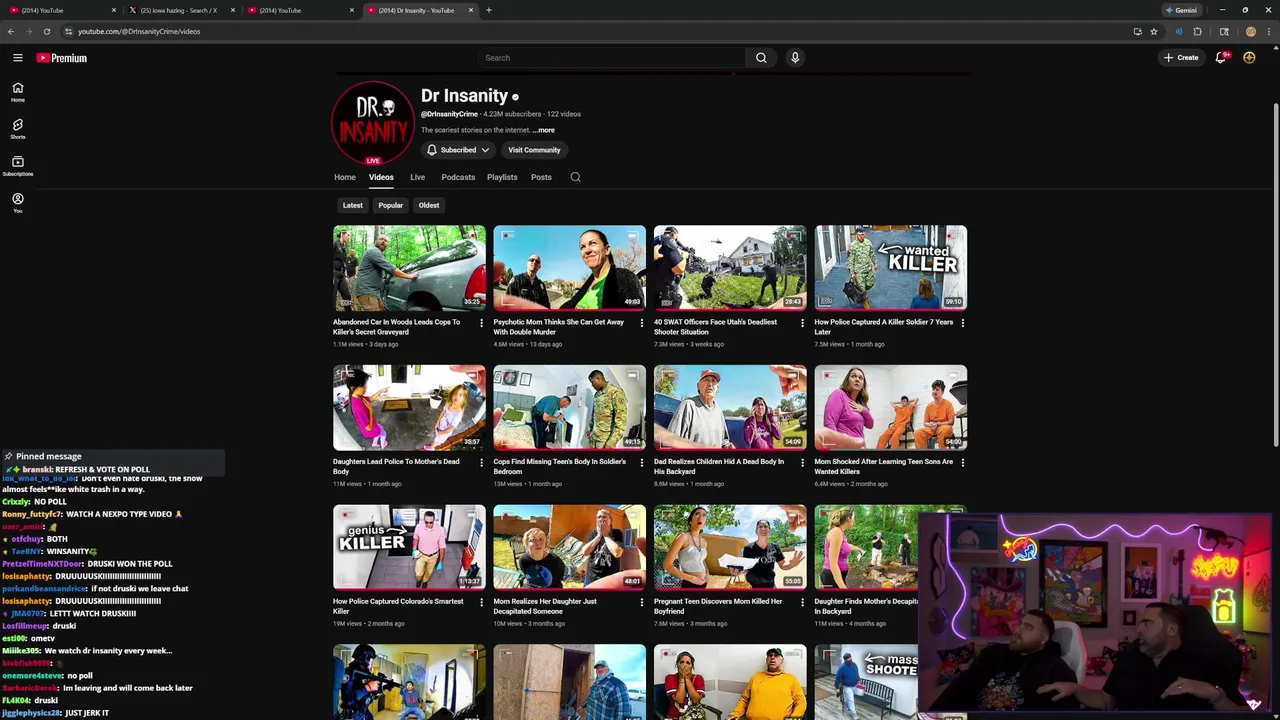Image resolution: width=1280 pixels, height=720 pixels.
Task: Click the page vertical scrollbar
Action: pyautogui.click(x=1275, y=275)
